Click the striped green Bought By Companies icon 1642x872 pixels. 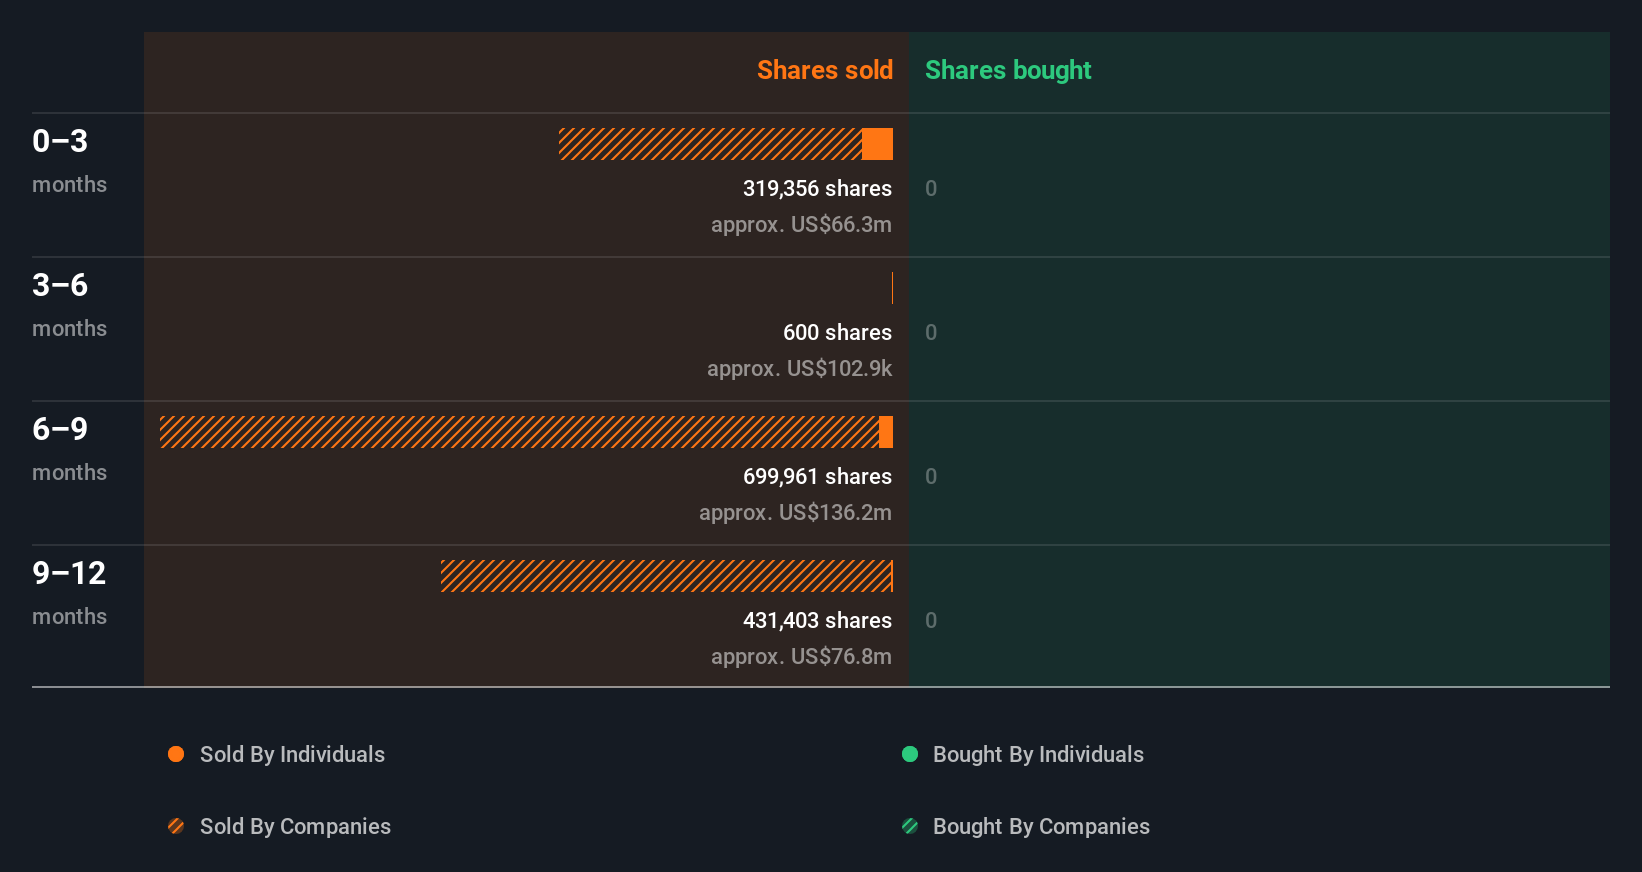(910, 826)
